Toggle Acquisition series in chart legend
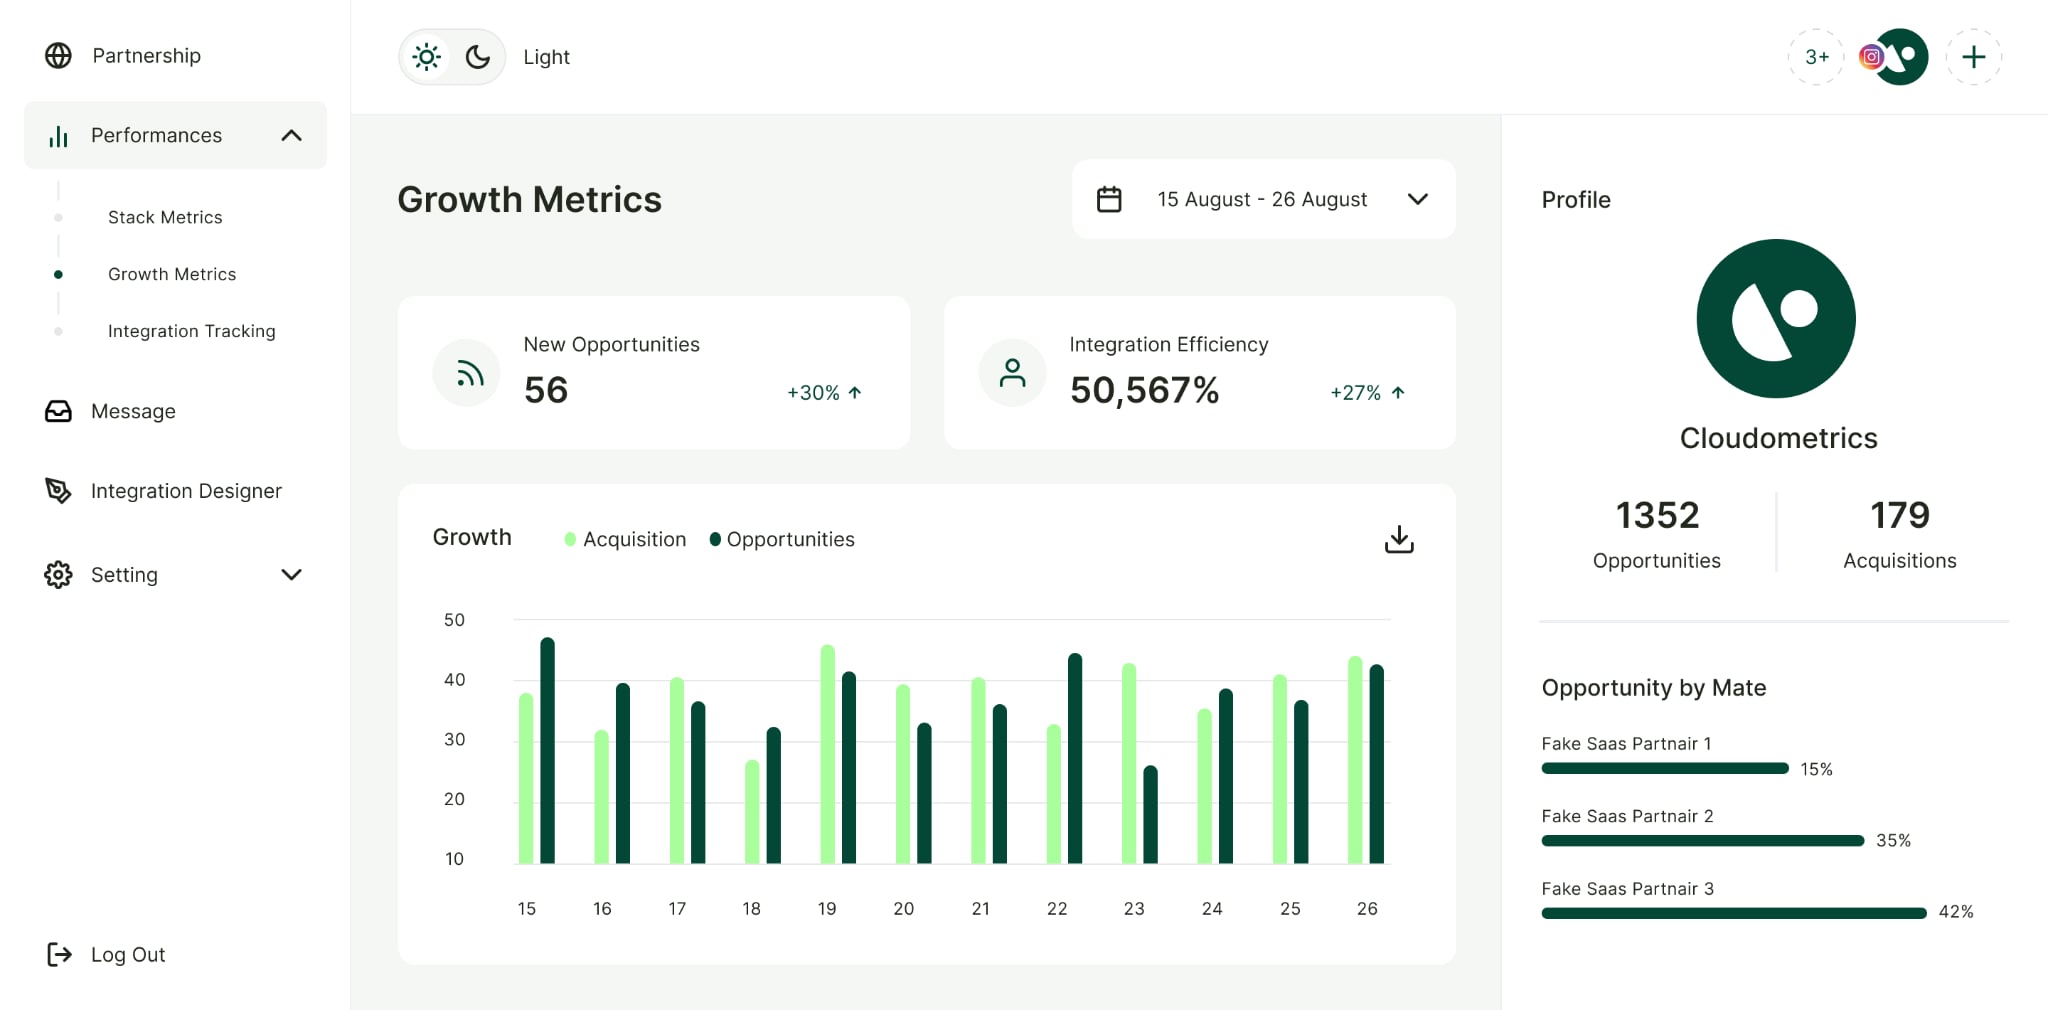The height and width of the screenshot is (1010, 2048). click(x=625, y=539)
